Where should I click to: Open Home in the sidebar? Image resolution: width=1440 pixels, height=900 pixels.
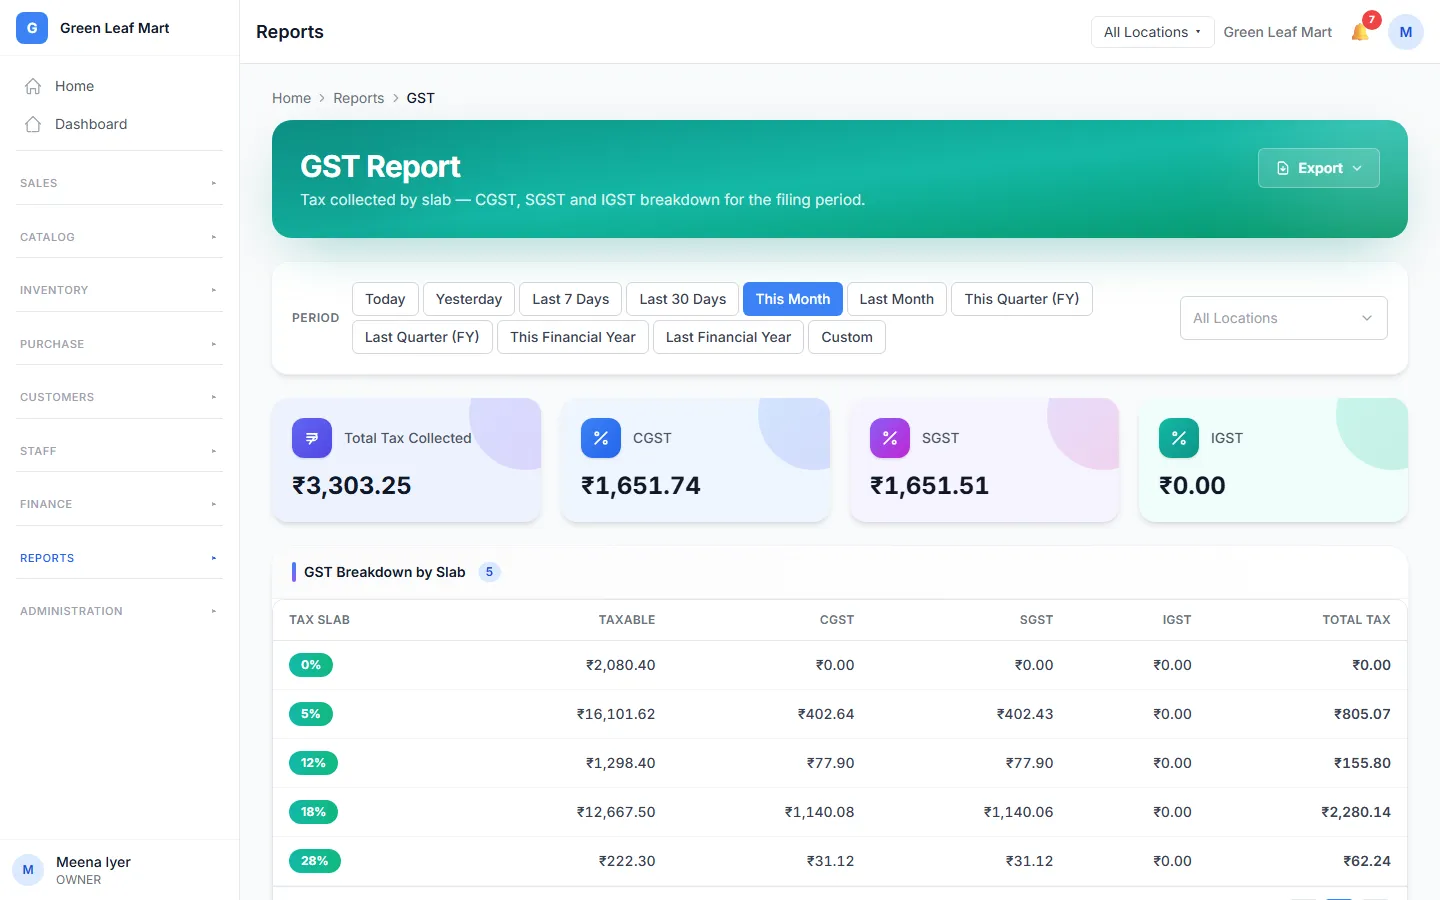pos(119,86)
